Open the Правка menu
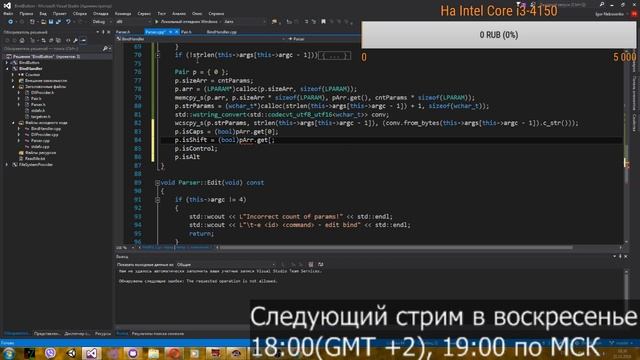This screenshot has width=640, height=360. pyautogui.click(x=26, y=13)
